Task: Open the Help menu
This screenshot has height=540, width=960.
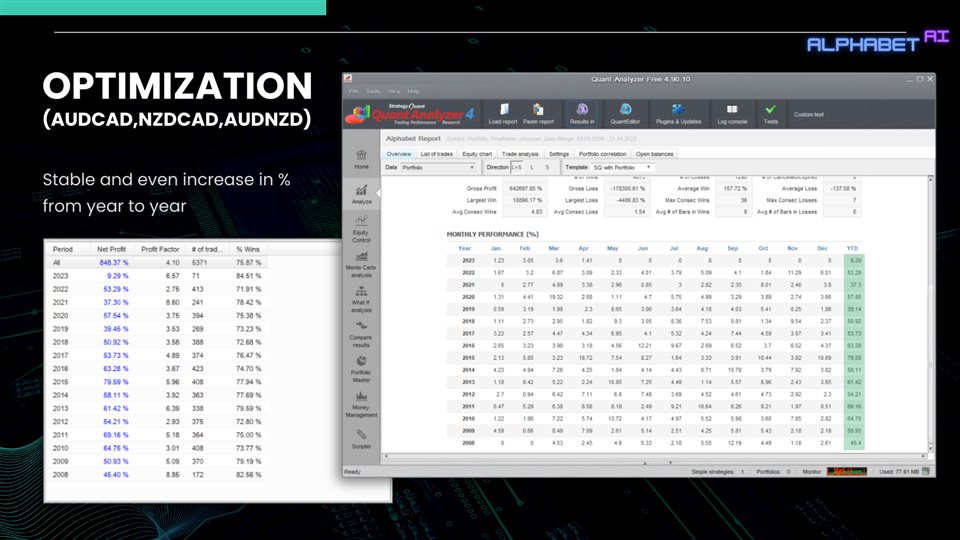Action: tap(413, 91)
